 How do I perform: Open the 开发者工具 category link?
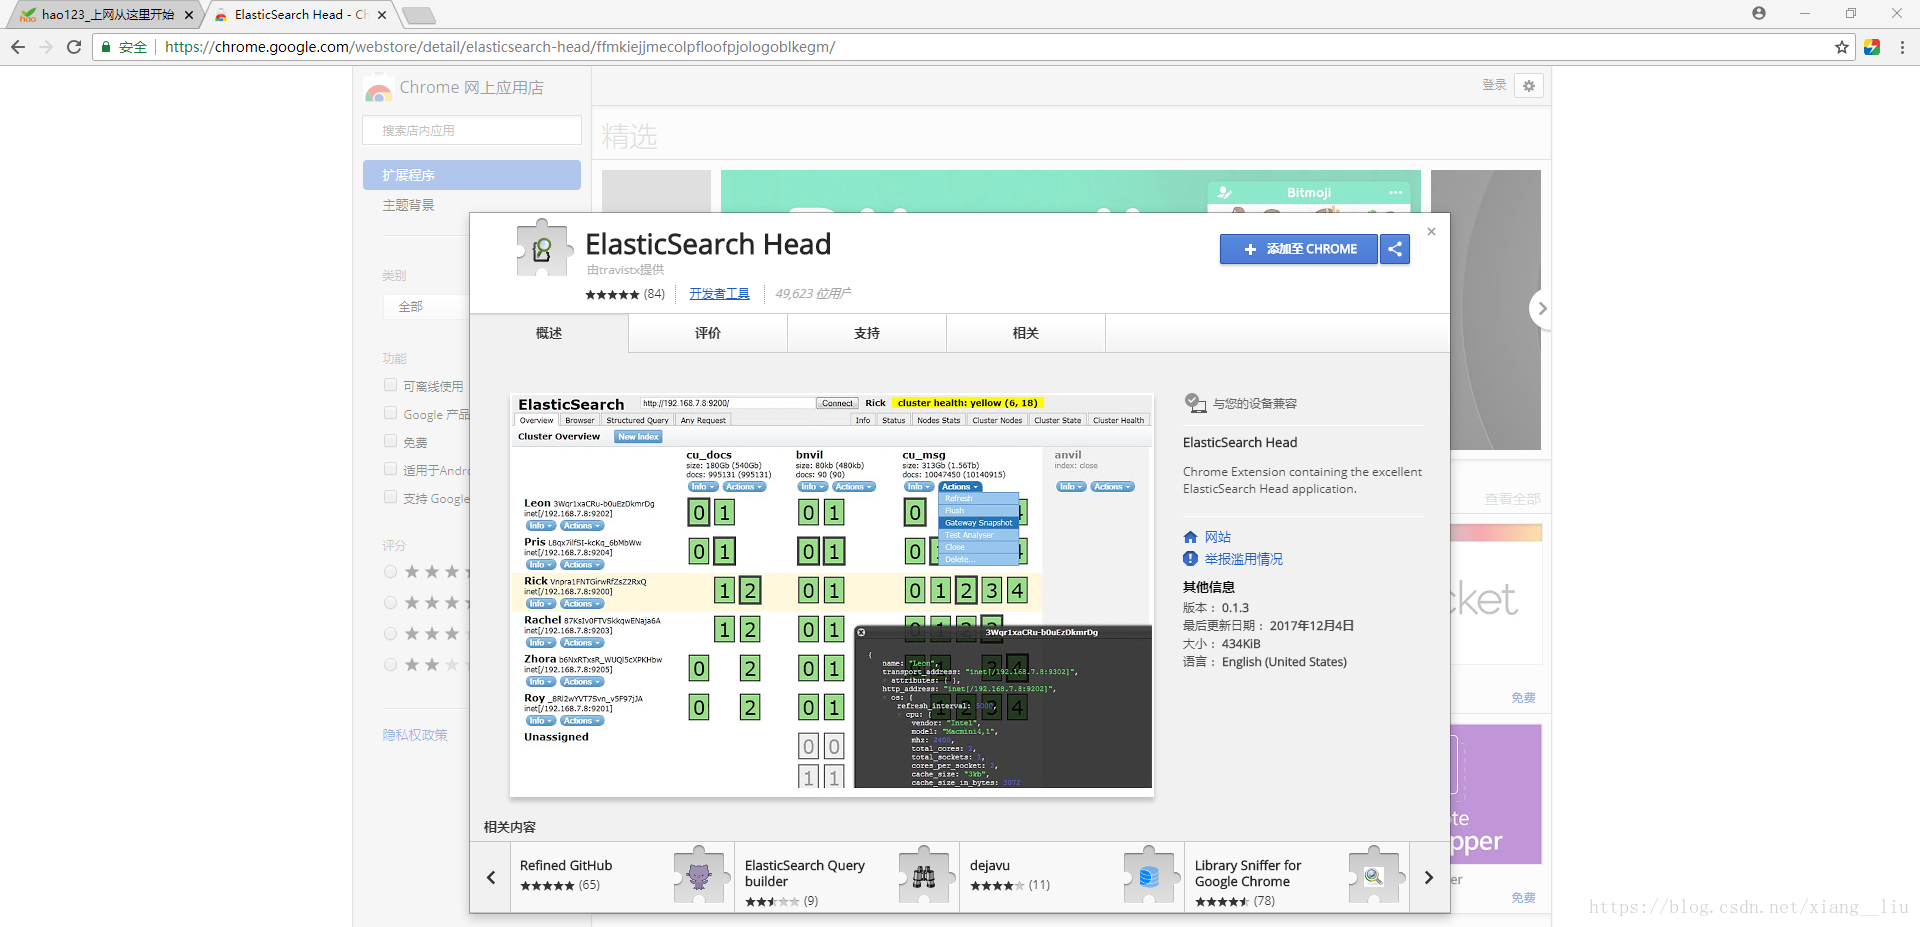(x=719, y=294)
